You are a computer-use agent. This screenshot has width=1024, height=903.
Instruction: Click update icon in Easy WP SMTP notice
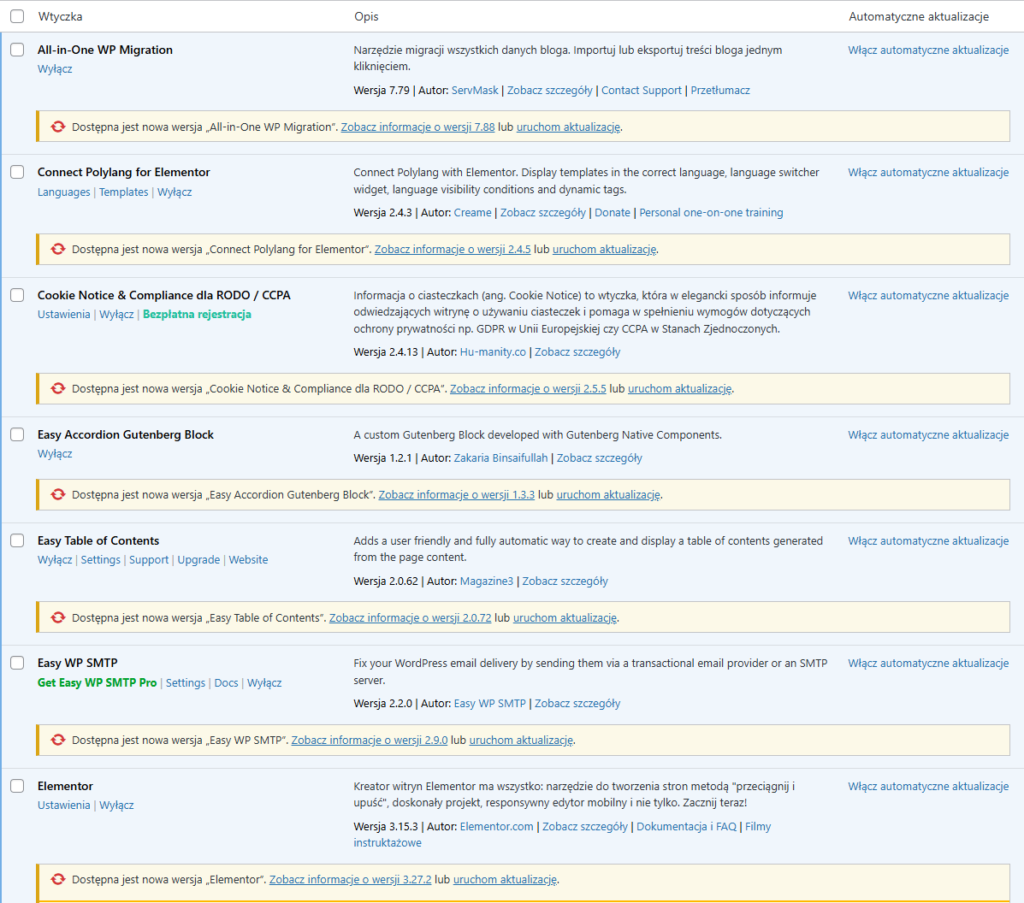pos(58,741)
